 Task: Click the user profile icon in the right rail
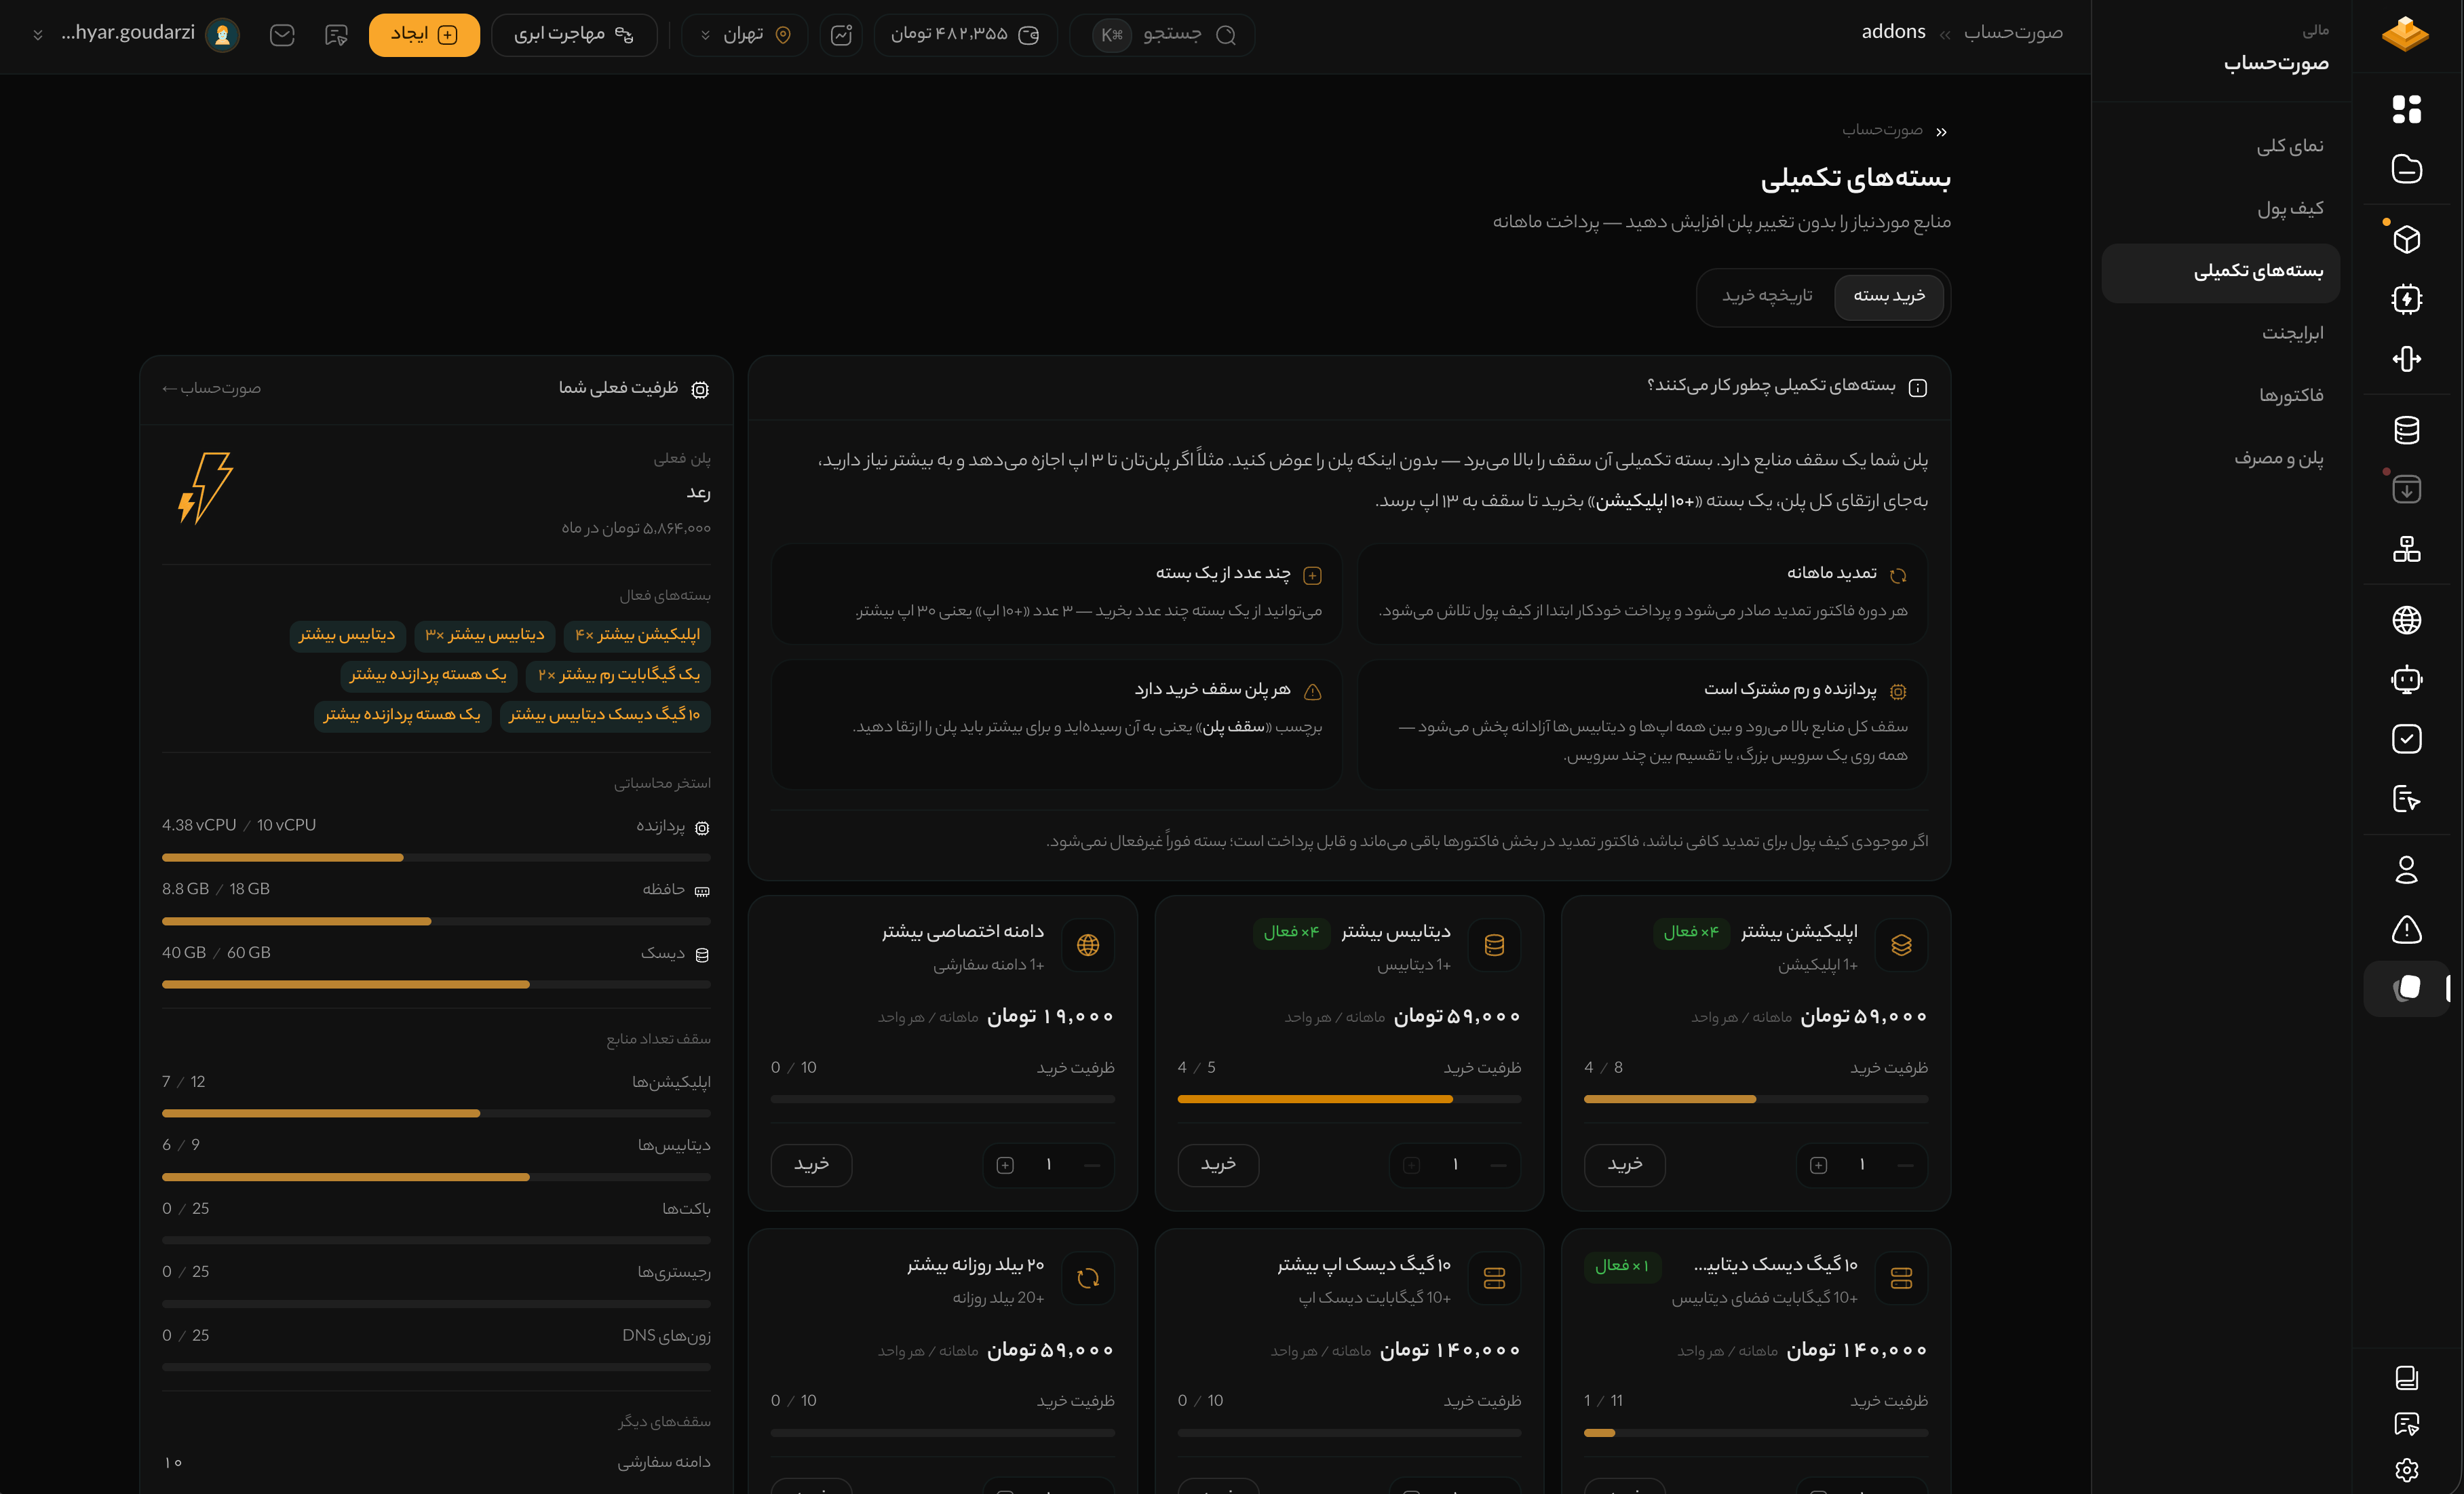[x=2406, y=870]
